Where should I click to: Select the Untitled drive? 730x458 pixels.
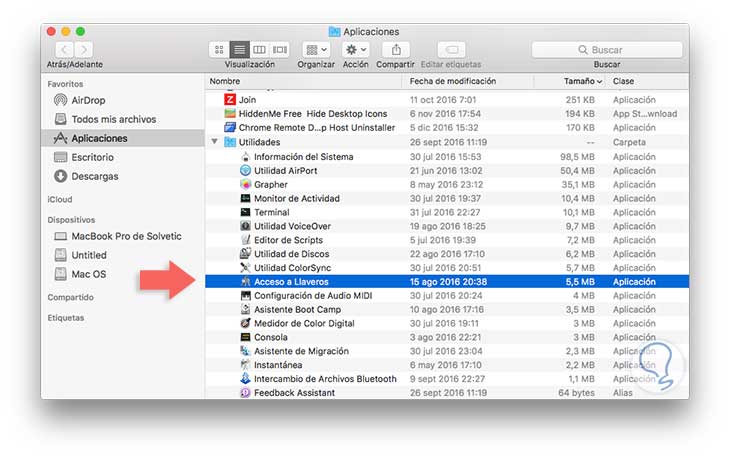coord(89,255)
